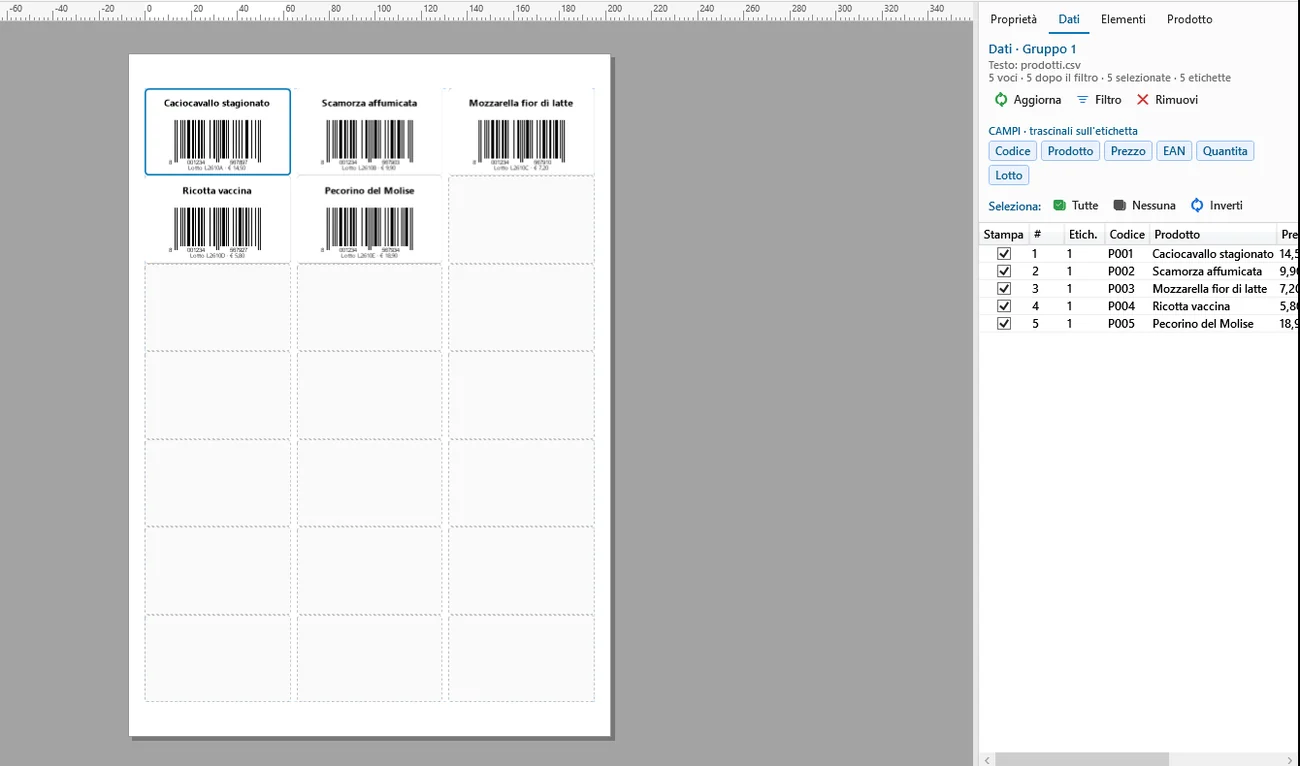Click the P002 code cell
The height and width of the screenshot is (766, 1300).
coord(1121,271)
